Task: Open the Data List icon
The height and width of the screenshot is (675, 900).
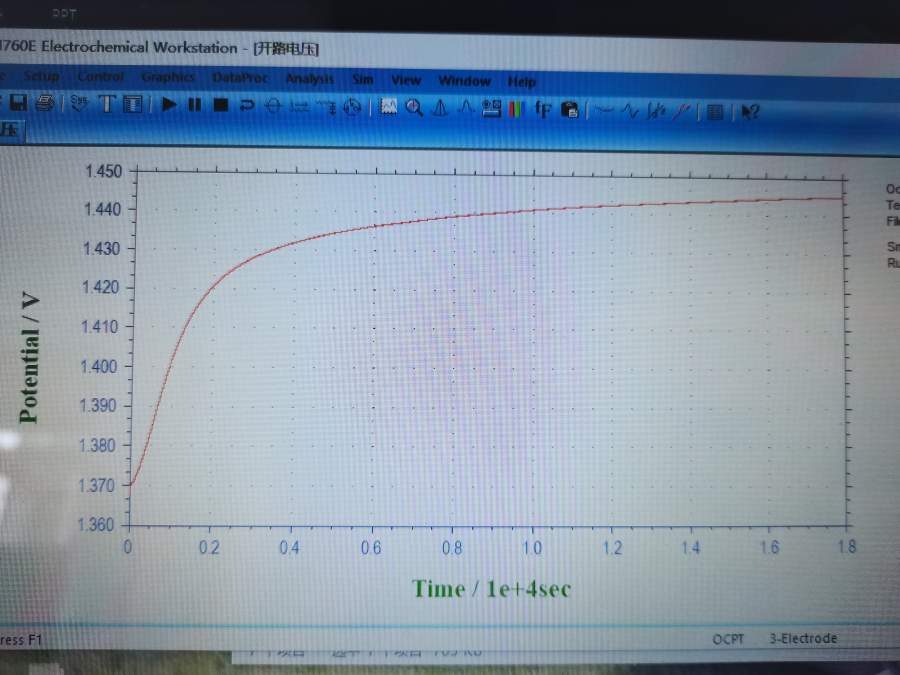Action: [715, 111]
